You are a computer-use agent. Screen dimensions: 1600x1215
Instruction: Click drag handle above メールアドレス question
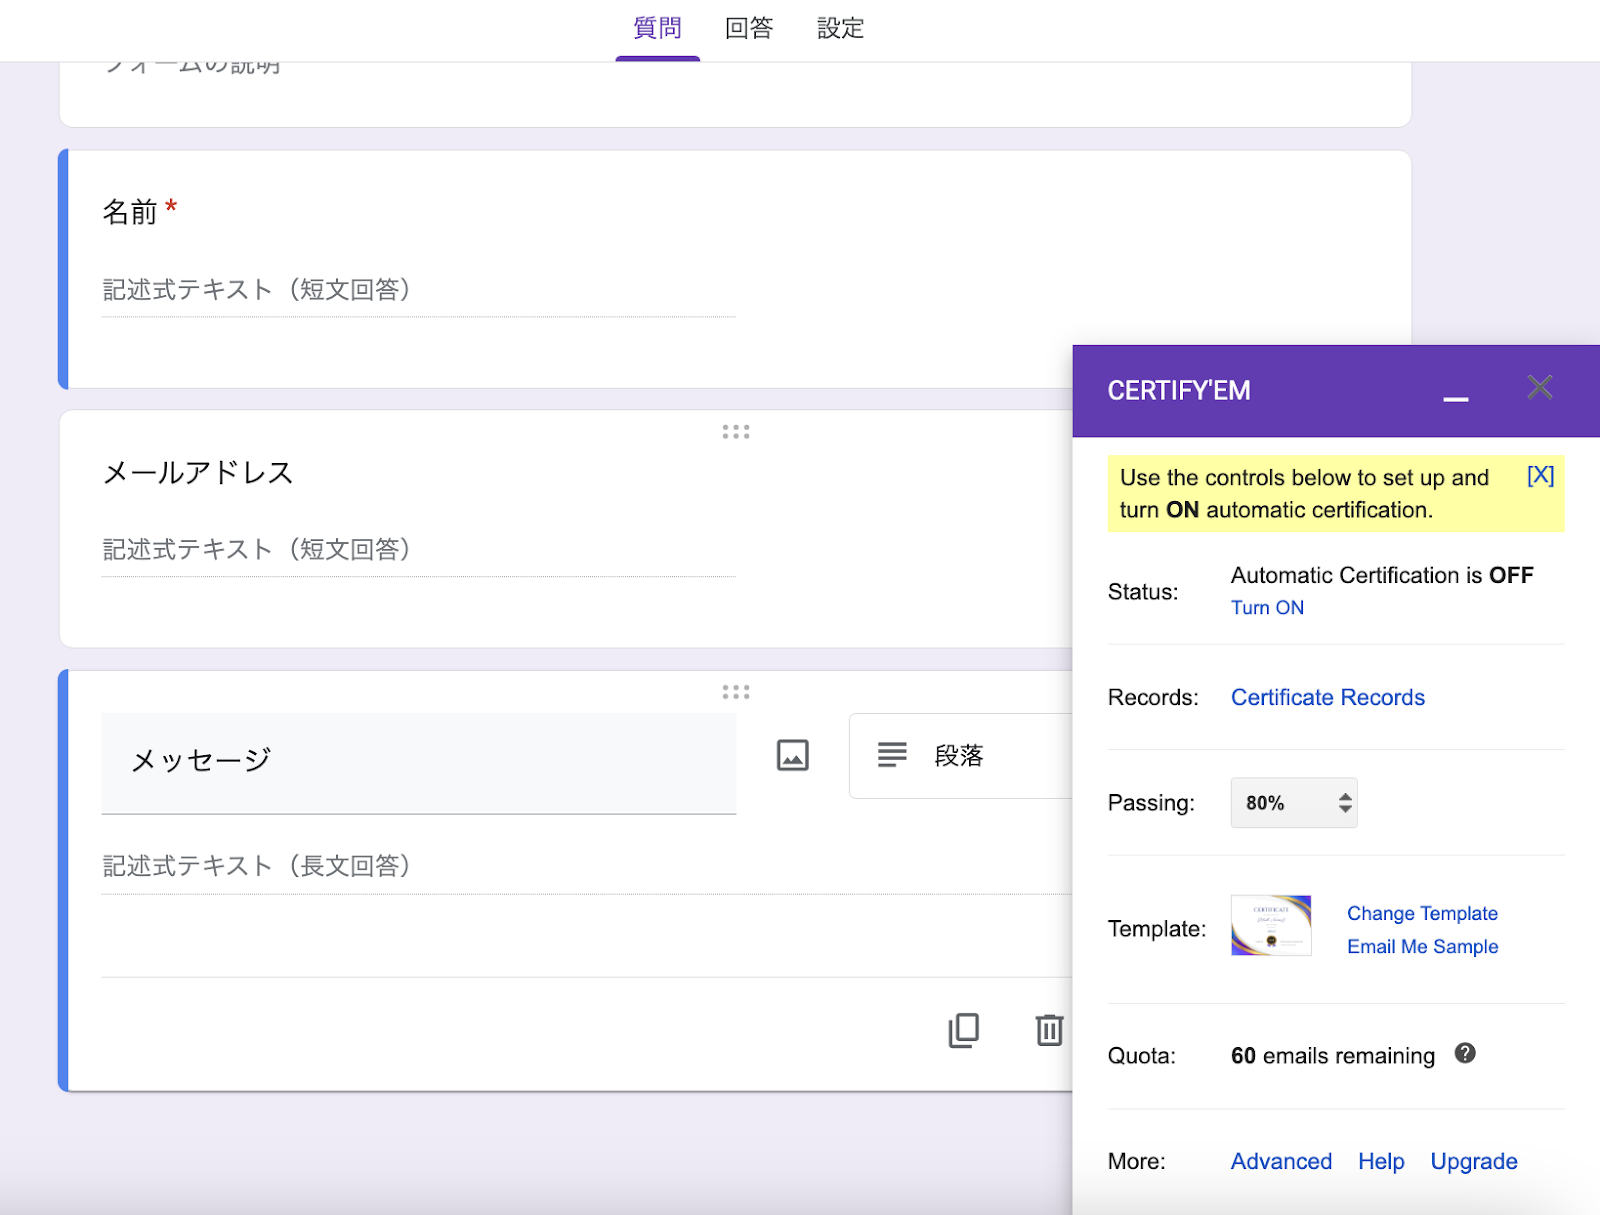(736, 432)
